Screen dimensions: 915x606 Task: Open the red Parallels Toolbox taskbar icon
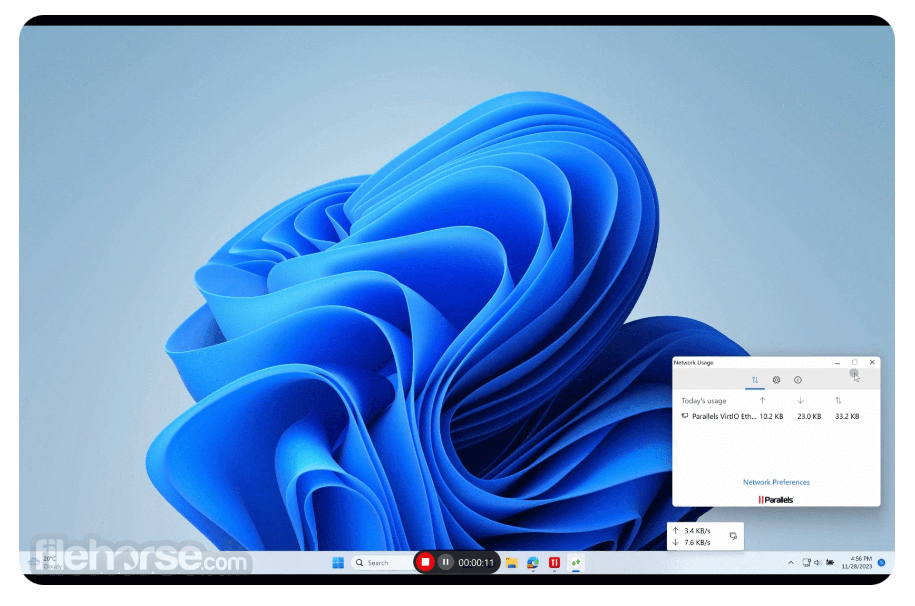(554, 563)
